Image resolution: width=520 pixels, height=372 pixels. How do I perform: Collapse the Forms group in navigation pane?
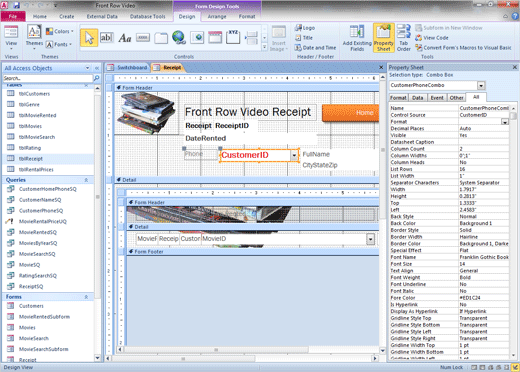pyautogui.click(x=86, y=297)
